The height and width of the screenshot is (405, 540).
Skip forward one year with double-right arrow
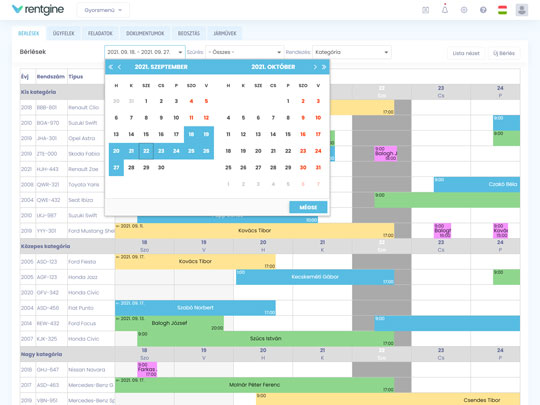324,67
